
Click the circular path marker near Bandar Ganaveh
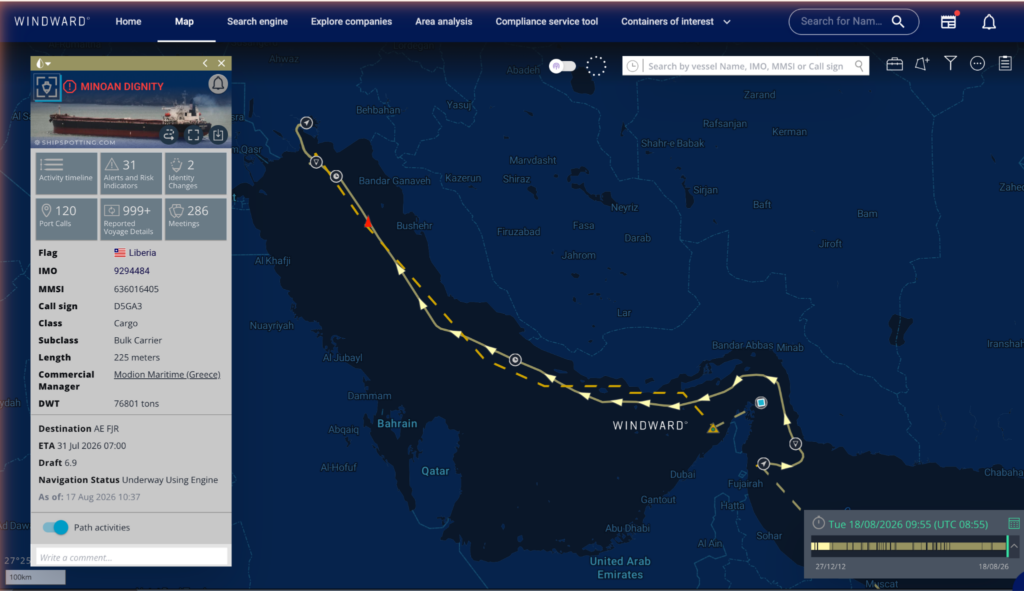[x=336, y=176]
